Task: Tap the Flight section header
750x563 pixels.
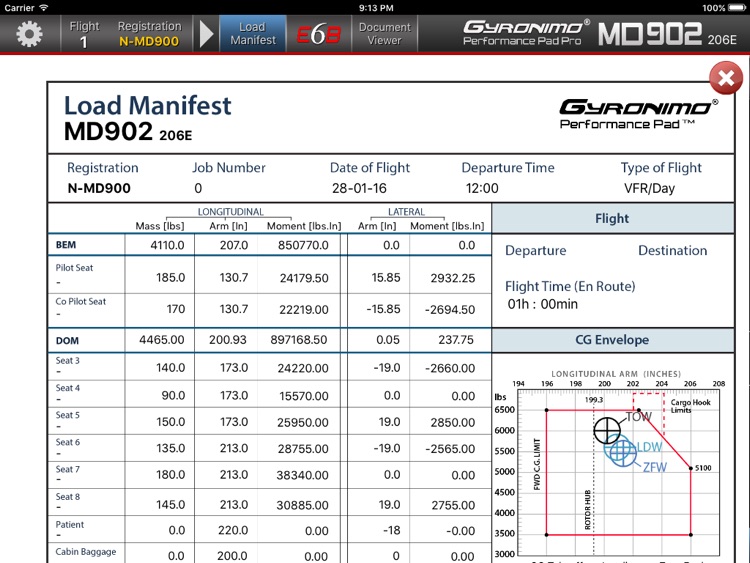Action: click(613, 219)
